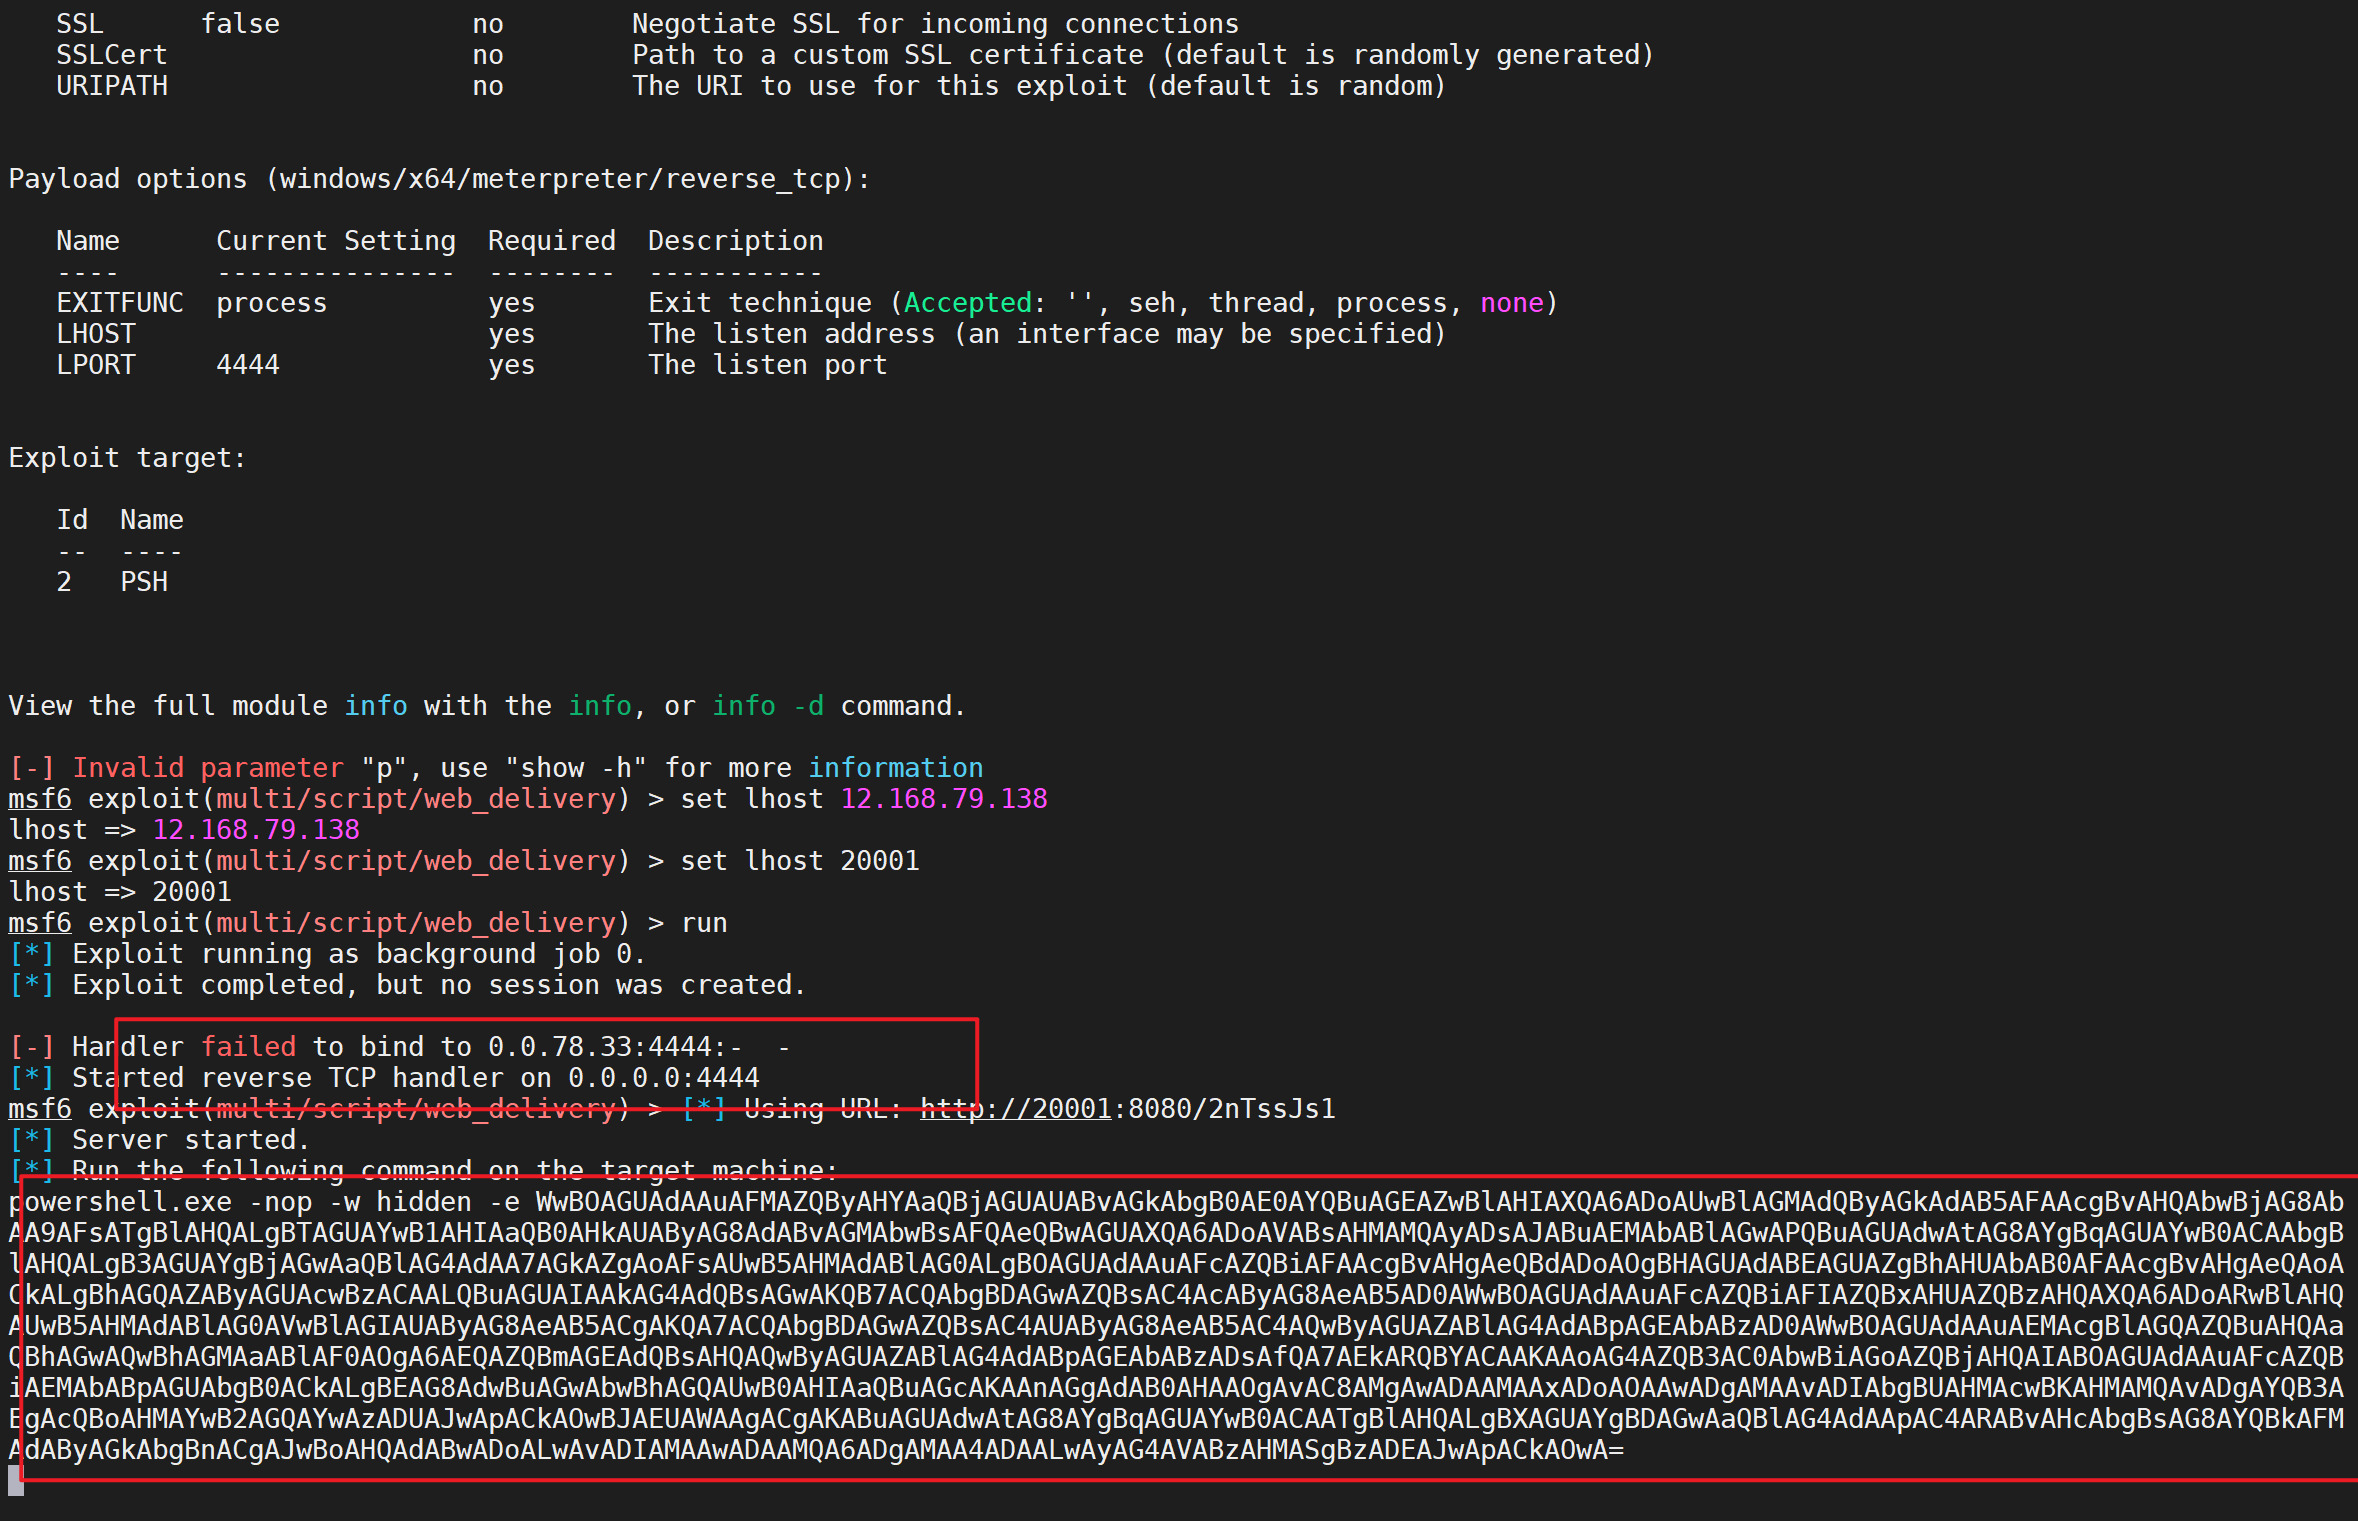Image resolution: width=2358 pixels, height=1521 pixels.
Task: Click the lhost IP 12.168.79.138 after 'set lhost'
Action: point(943,799)
